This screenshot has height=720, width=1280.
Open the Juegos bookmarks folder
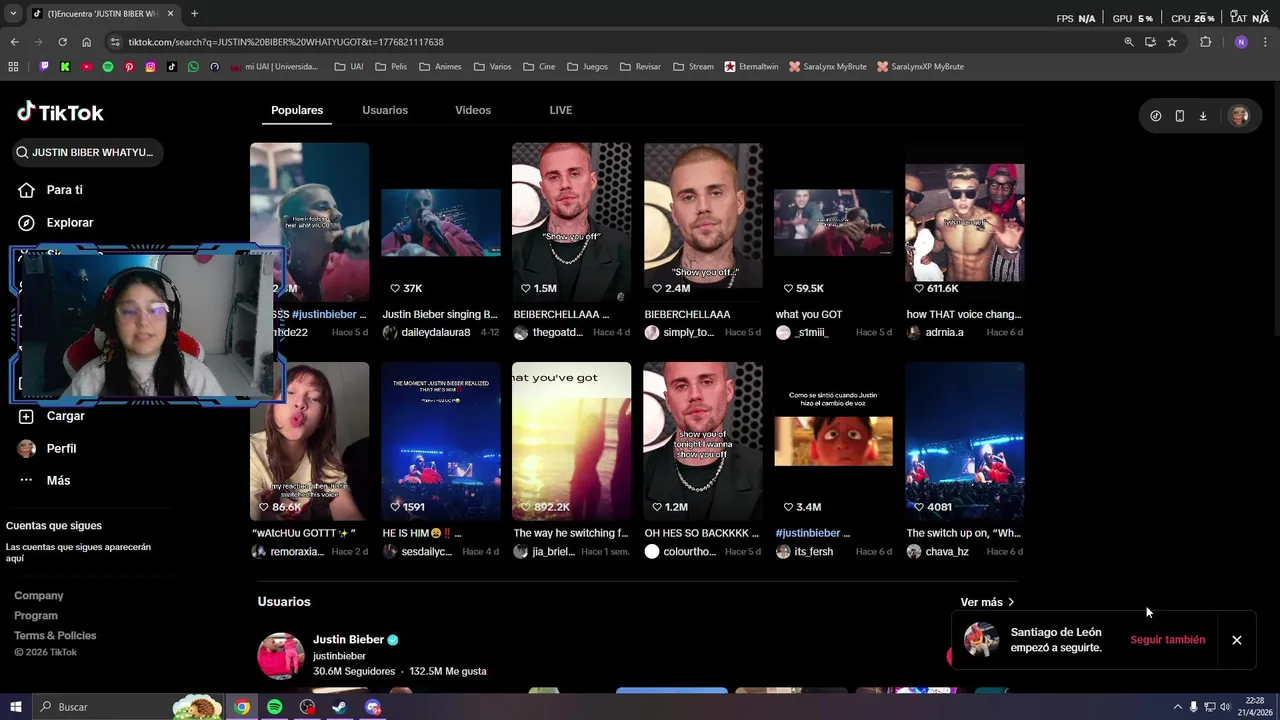pos(587,67)
